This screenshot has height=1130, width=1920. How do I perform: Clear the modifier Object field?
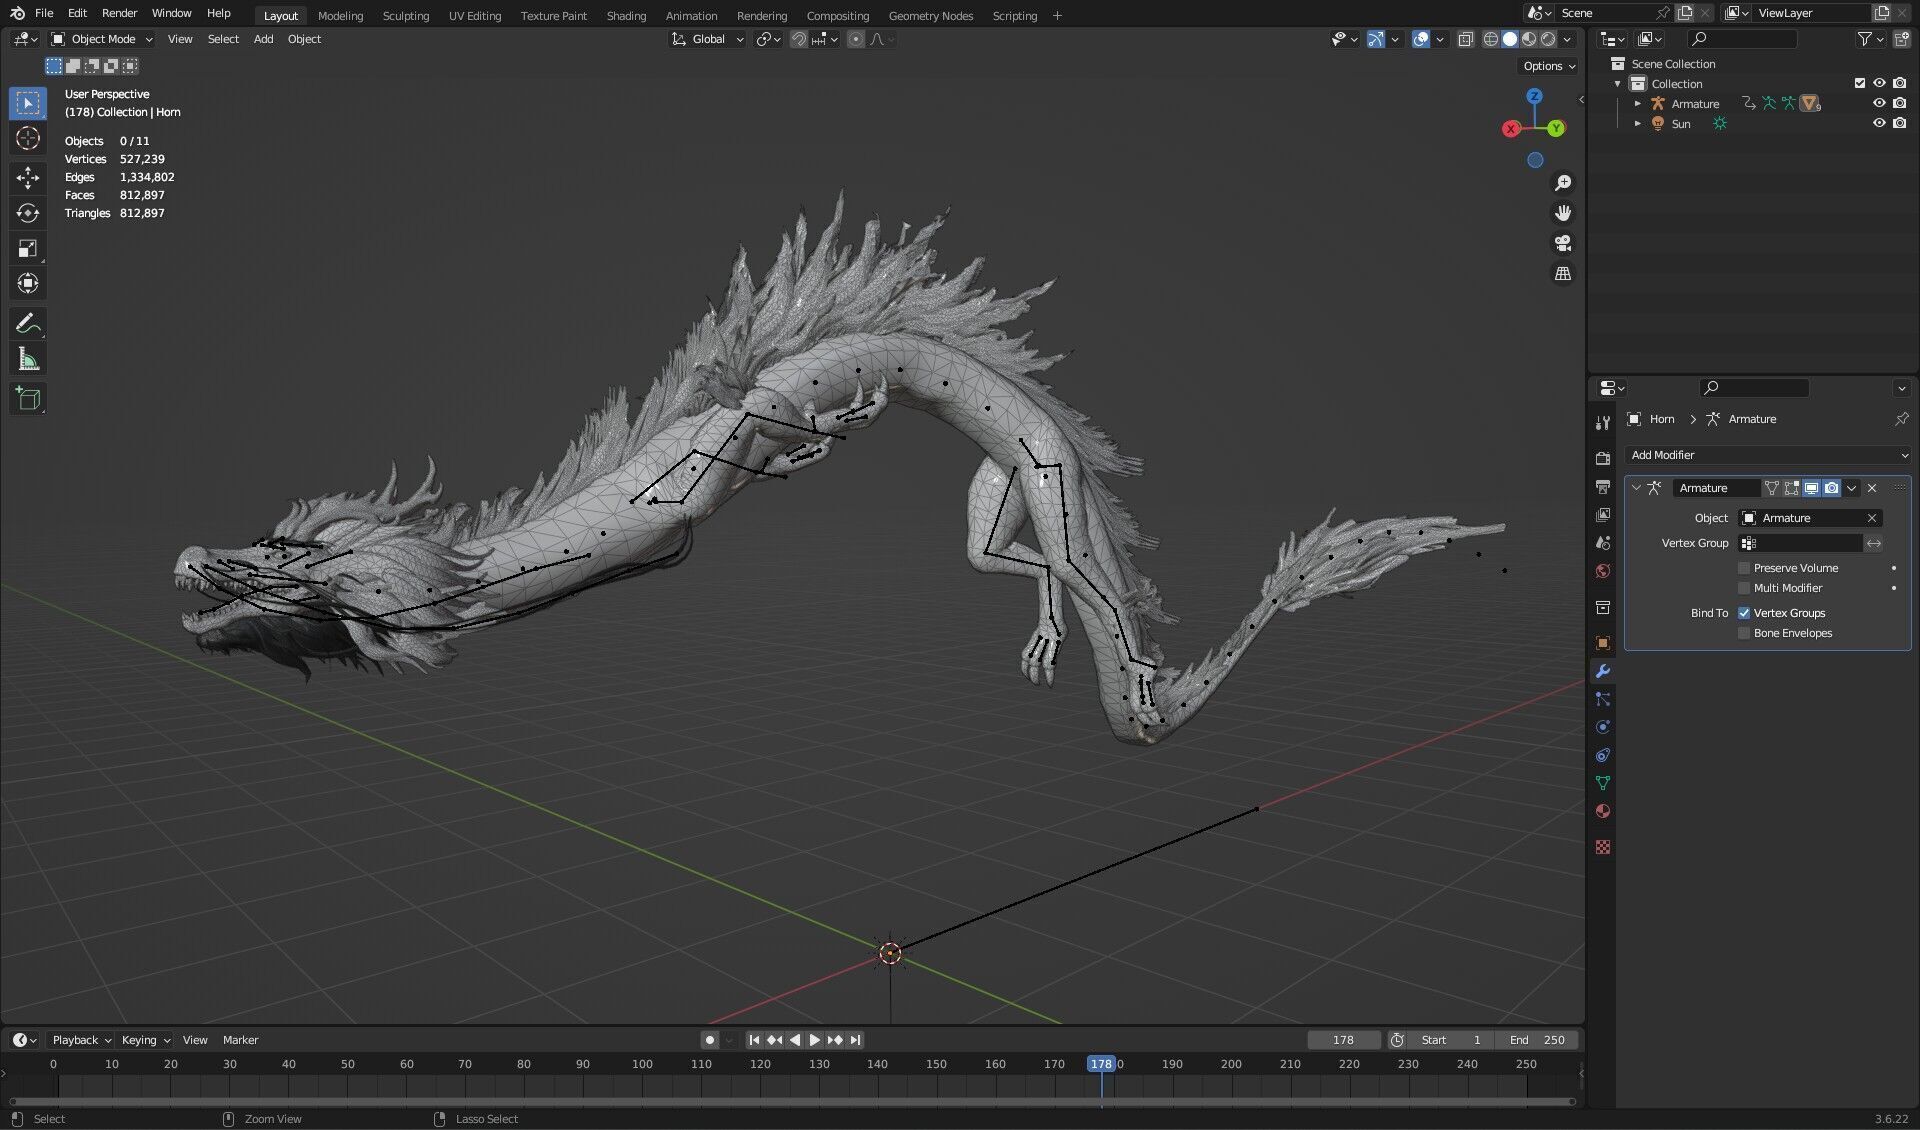pyautogui.click(x=1872, y=518)
